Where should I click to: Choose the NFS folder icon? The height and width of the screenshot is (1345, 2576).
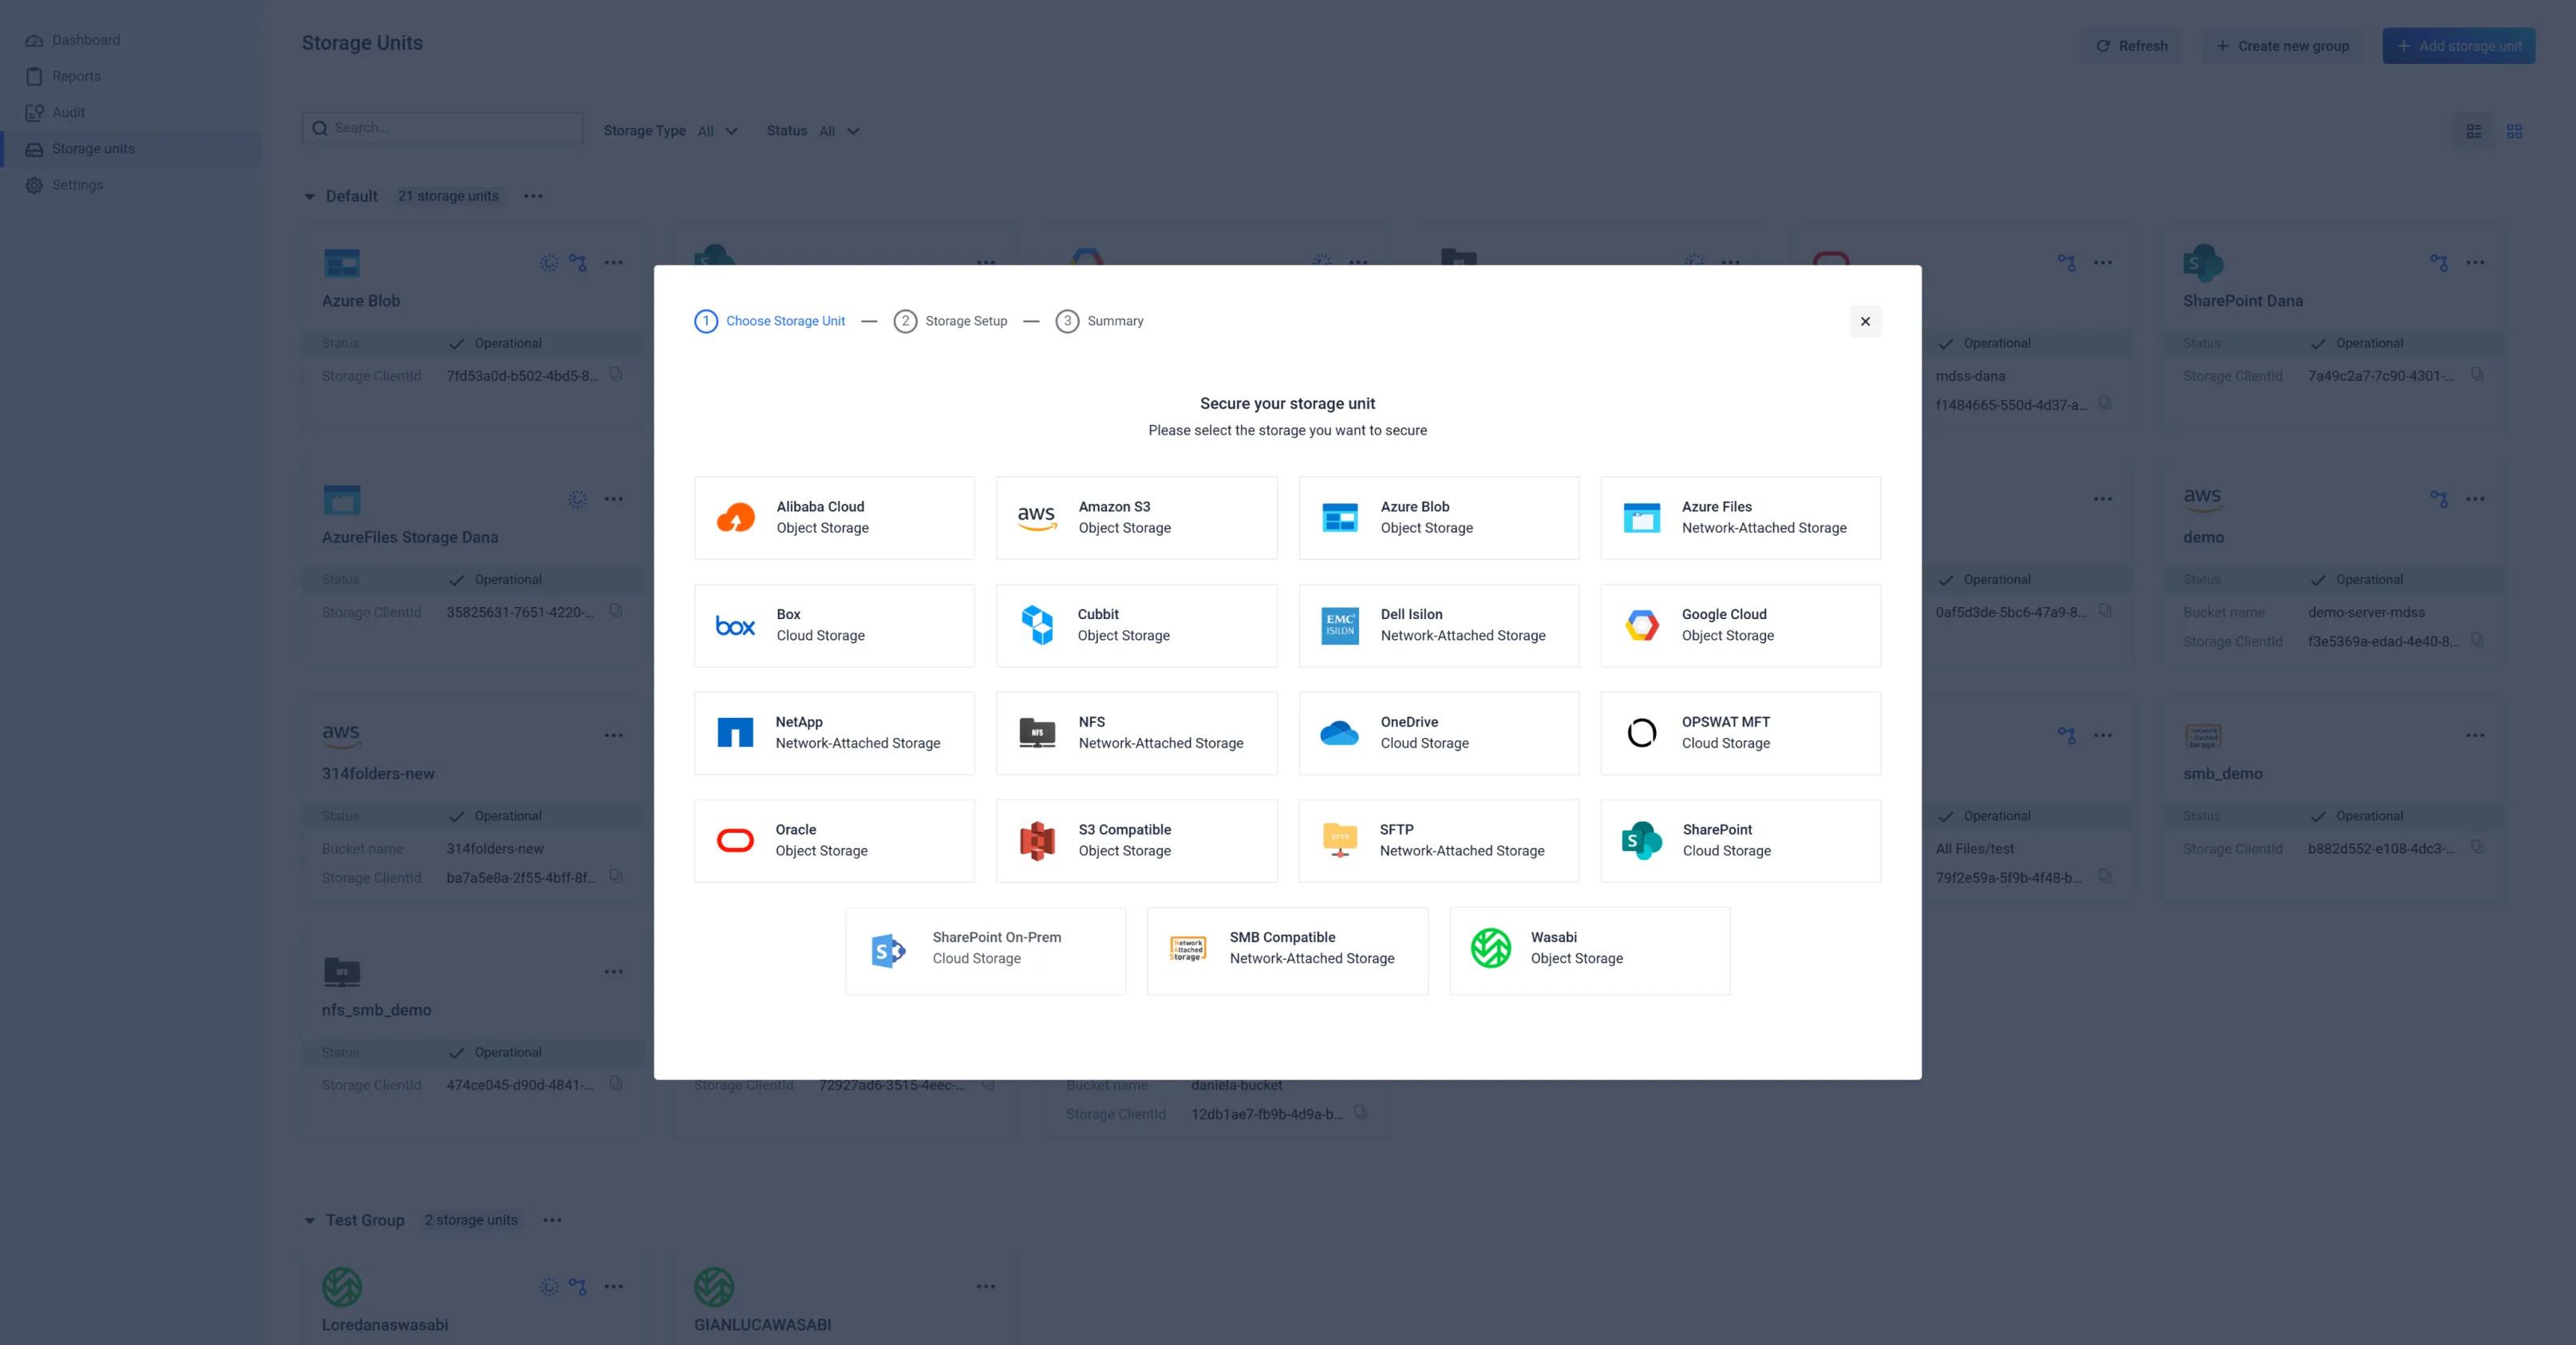point(1037,732)
